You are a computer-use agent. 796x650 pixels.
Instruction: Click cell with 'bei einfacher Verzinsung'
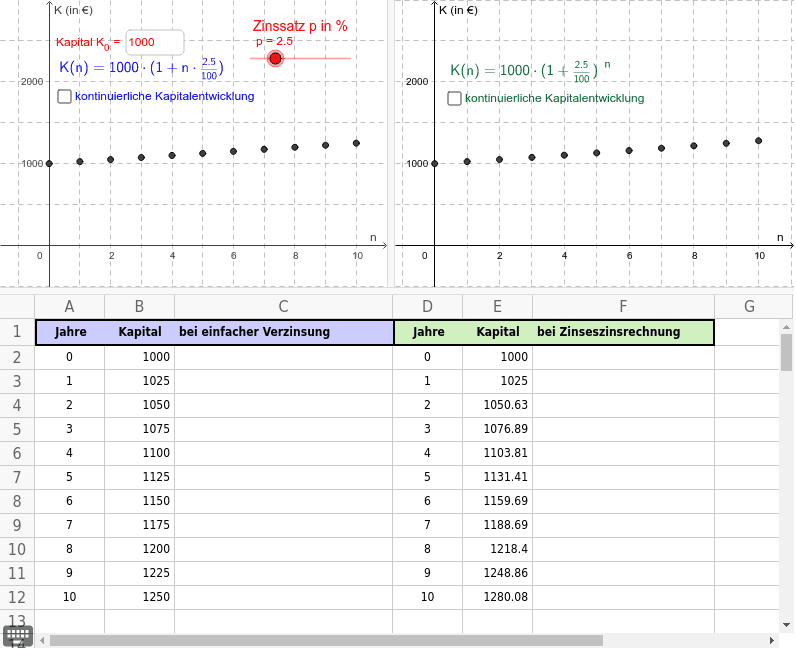284,332
